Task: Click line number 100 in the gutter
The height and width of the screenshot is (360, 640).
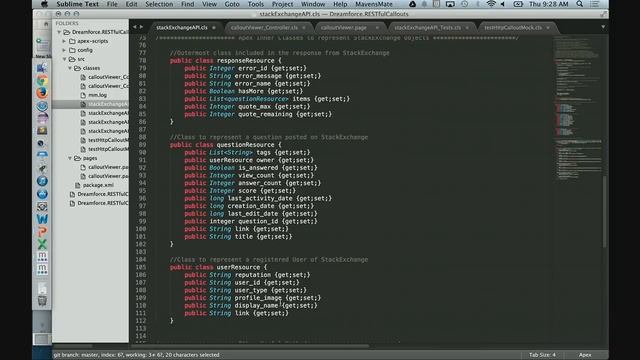Action: (x=140, y=229)
